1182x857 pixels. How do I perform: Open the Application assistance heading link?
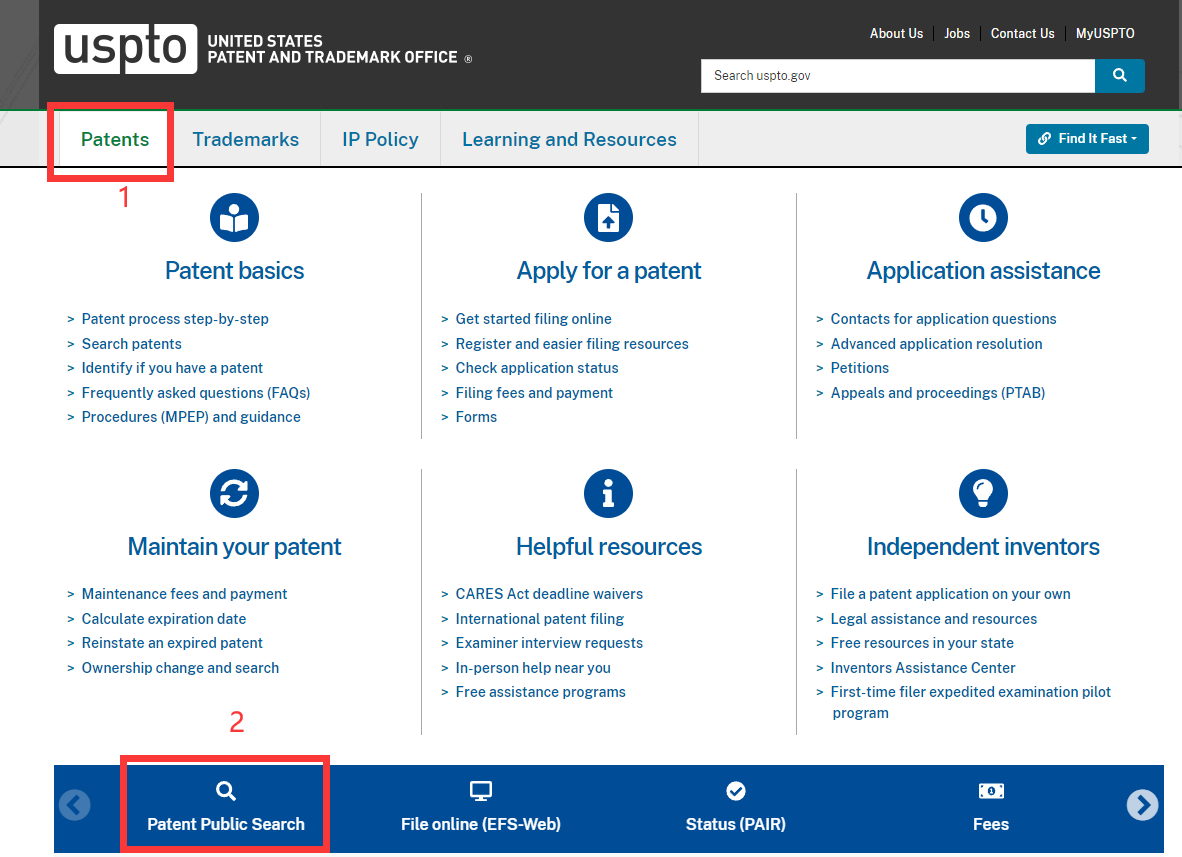click(x=983, y=271)
